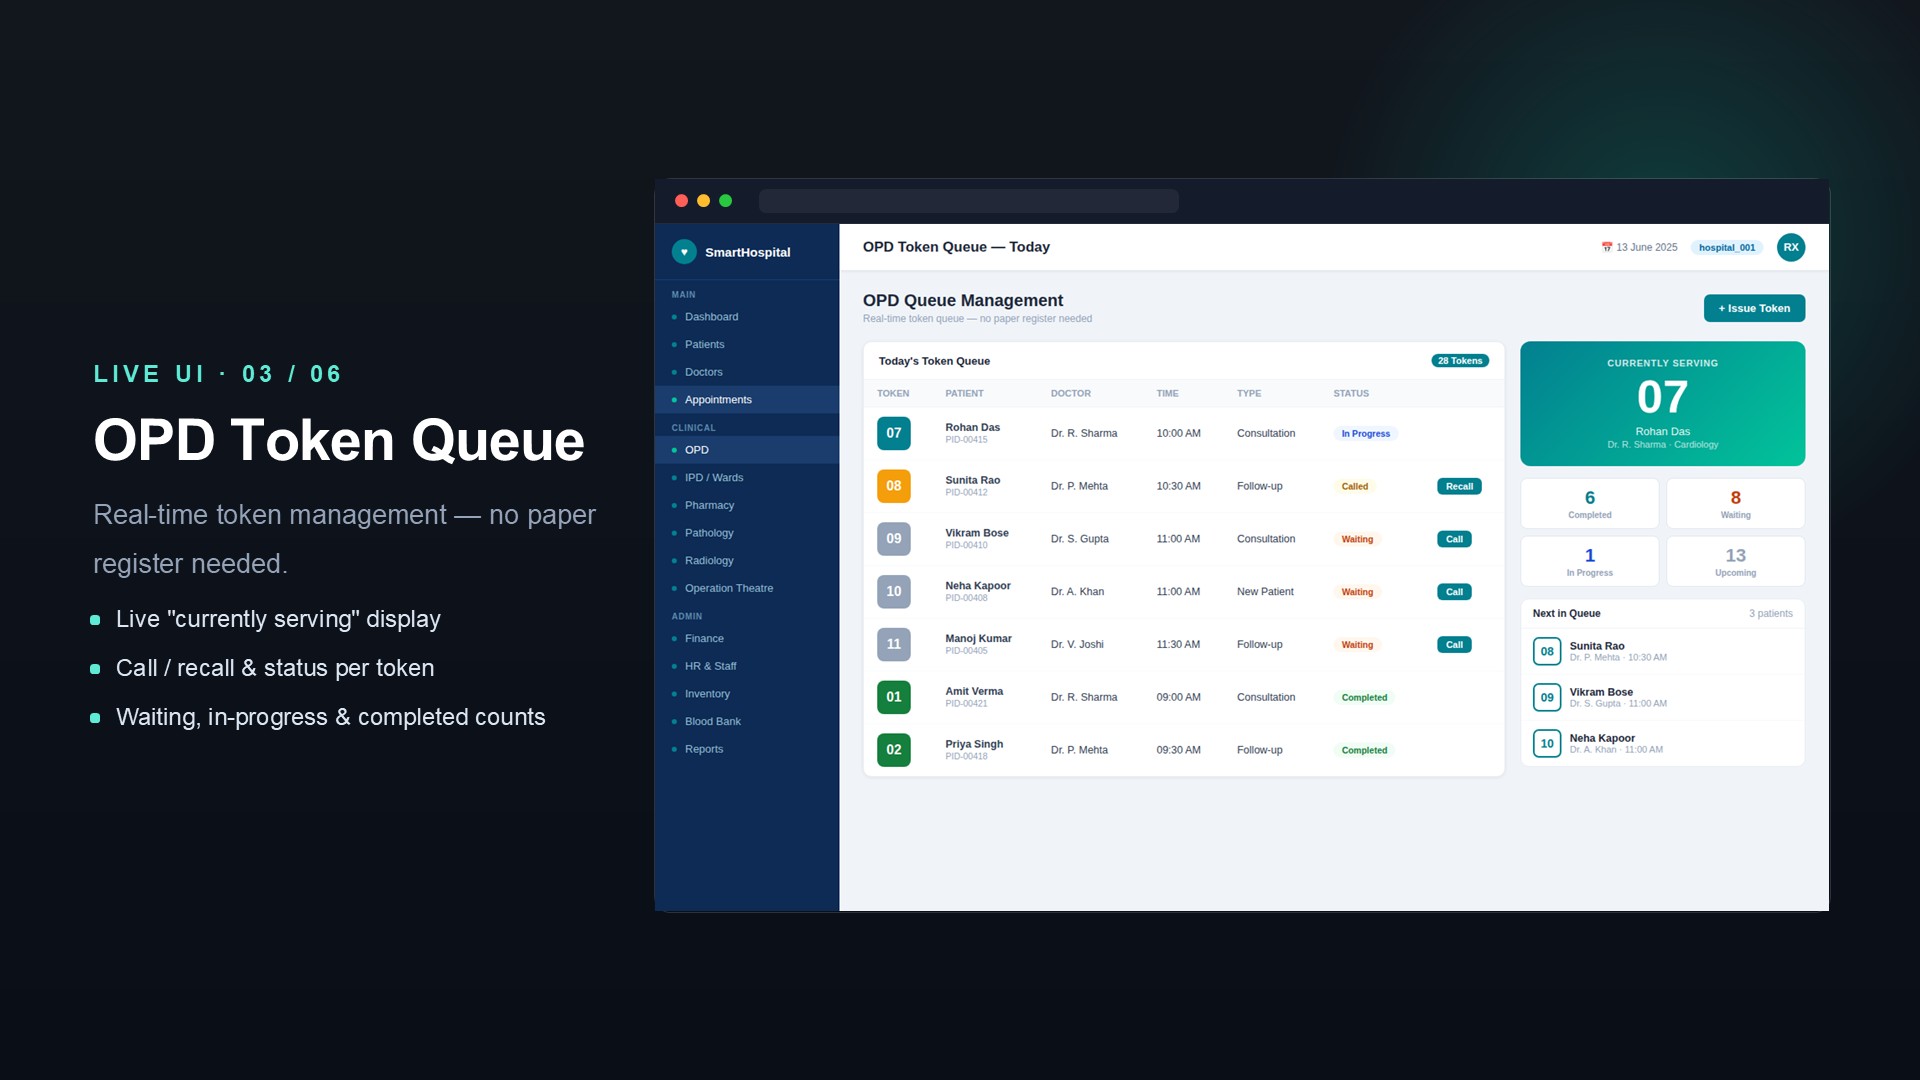1920x1080 pixels.
Task: Call Manoj Kumar's token
Action: [x=1454, y=645]
